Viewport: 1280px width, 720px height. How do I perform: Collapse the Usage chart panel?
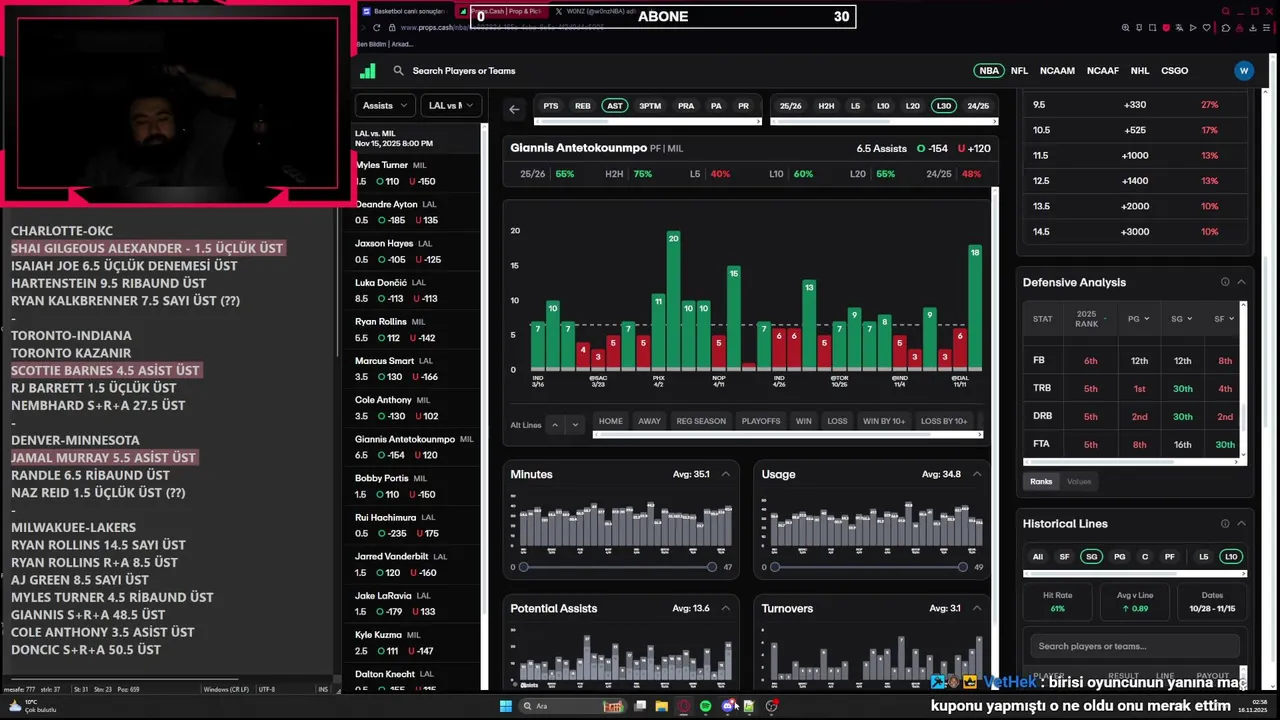click(977, 474)
